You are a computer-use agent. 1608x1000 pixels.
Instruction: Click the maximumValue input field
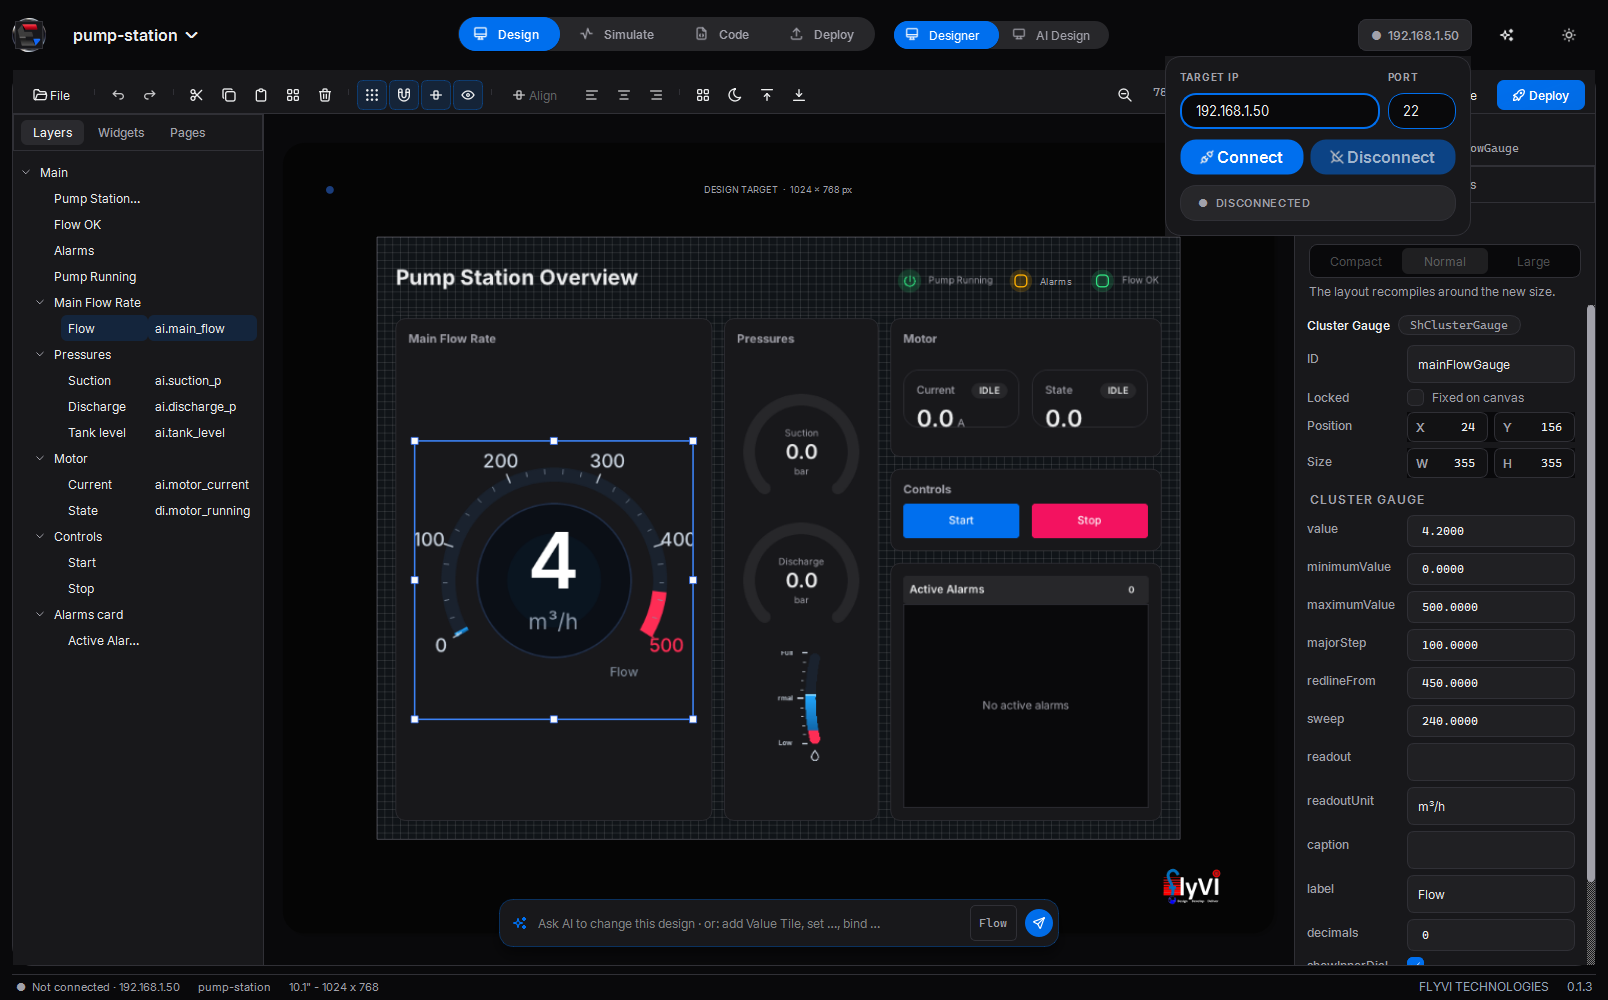click(x=1491, y=607)
